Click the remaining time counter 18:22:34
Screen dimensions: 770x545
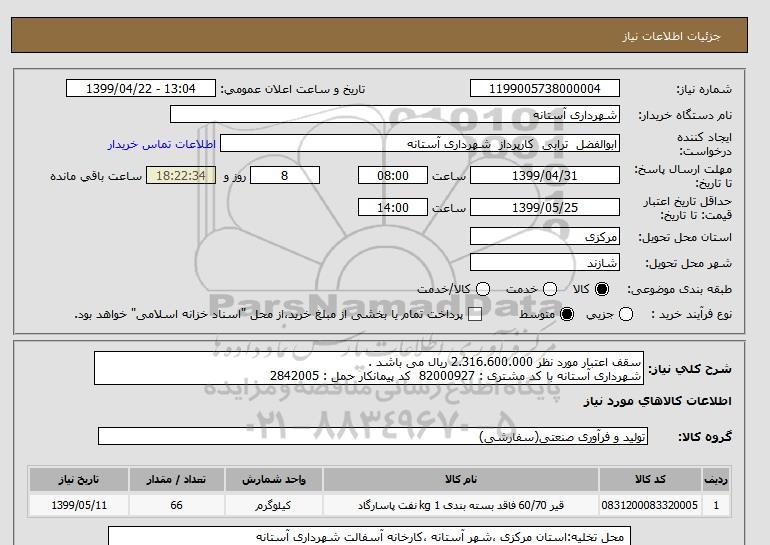pos(181,175)
